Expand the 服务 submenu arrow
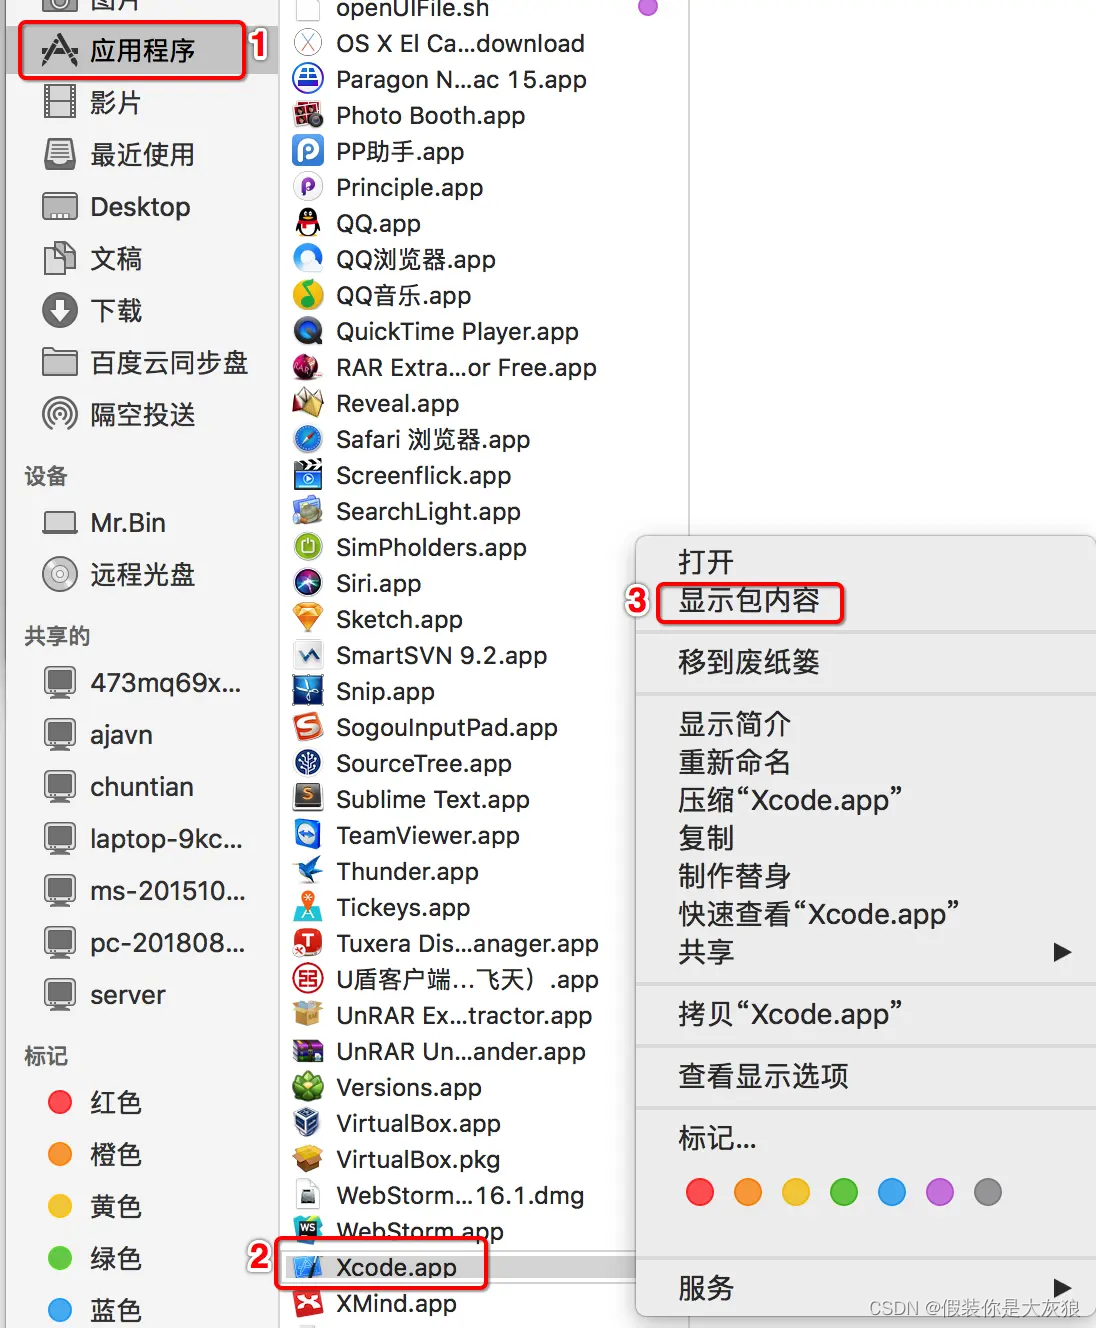Viewport: 1096px width, 1328px height. click(x=1061, y=1288)
